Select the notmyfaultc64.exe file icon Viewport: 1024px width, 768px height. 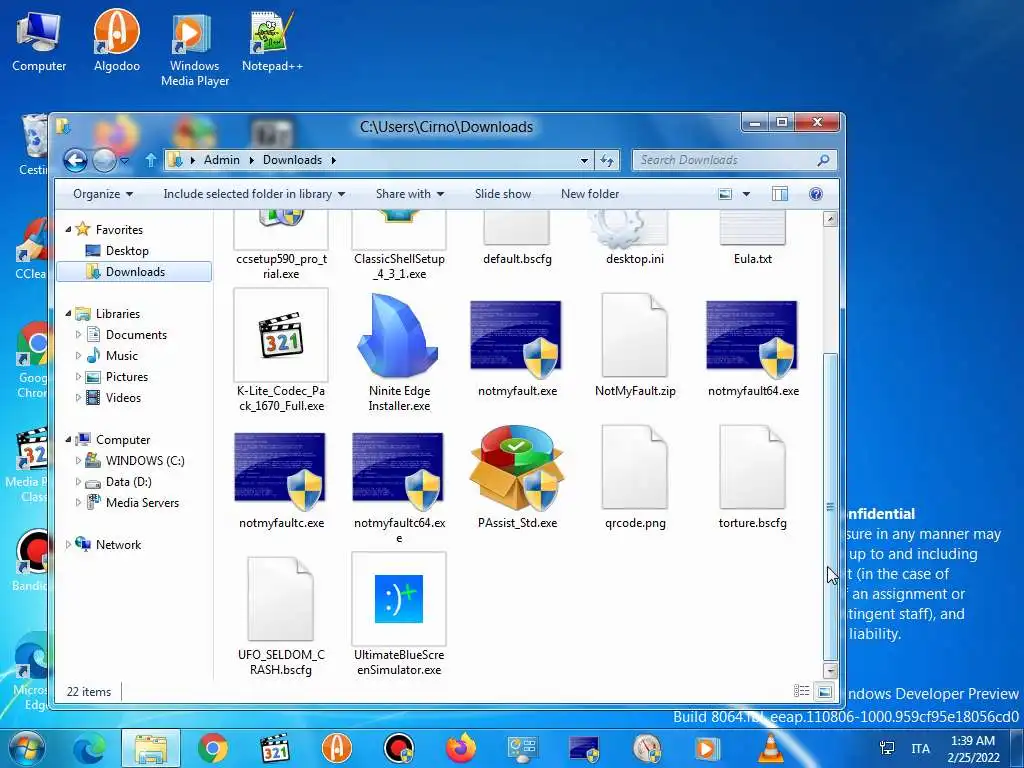[x=398, y=472]
